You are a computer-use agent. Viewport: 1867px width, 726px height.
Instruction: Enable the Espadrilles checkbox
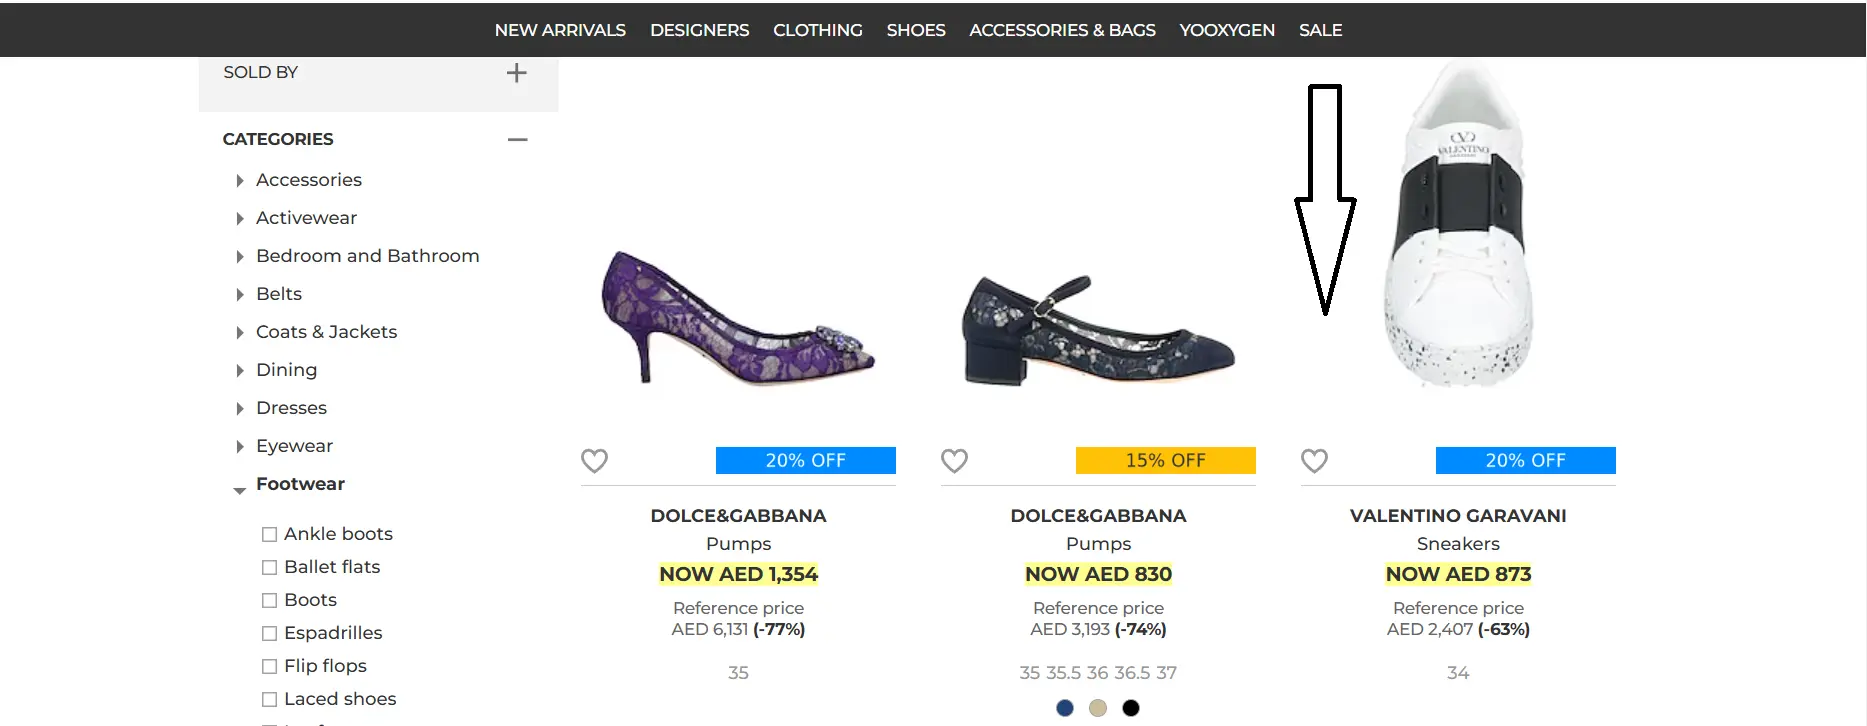click(269, 634)
